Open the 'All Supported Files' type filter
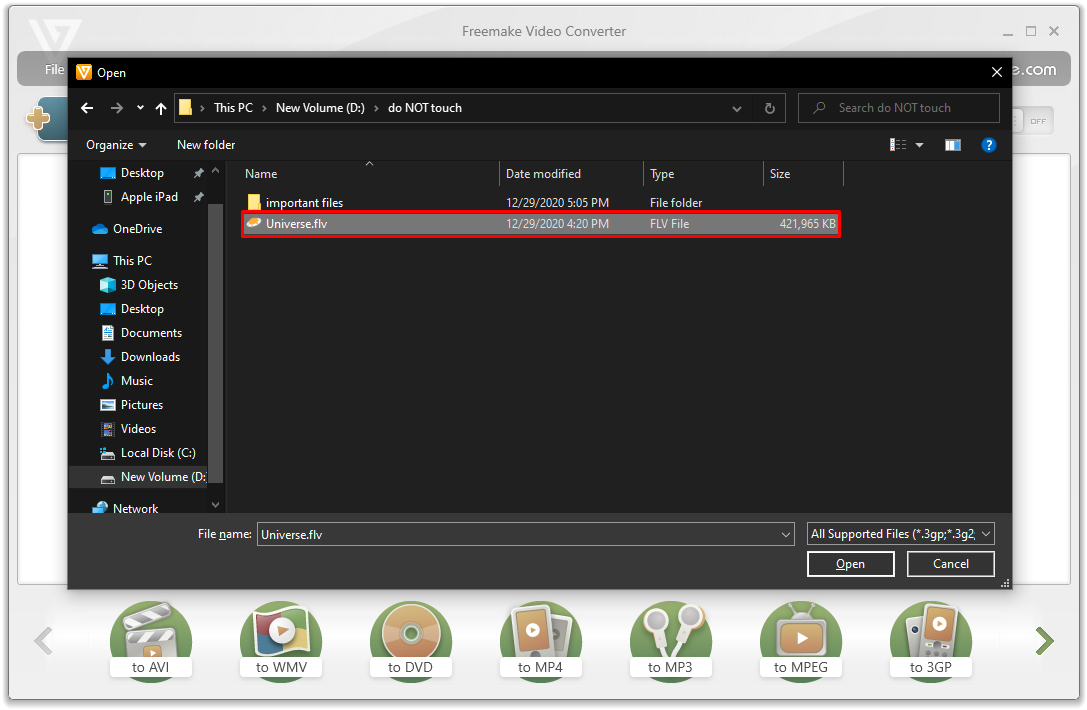The image size is (1087, 710). pos(901,534)
